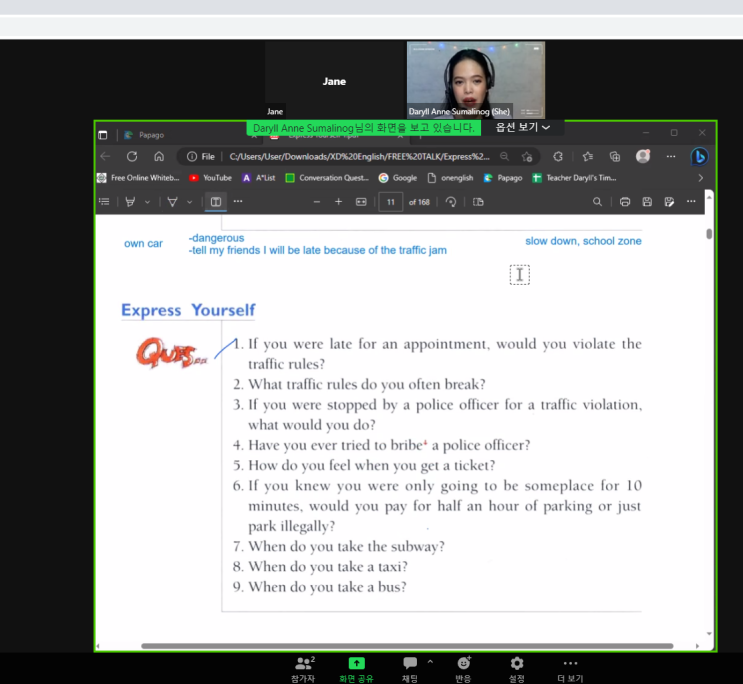Search within the PDF magnifier icon
743x684 pixels.
pyautogui.click(x=597, y=202)
